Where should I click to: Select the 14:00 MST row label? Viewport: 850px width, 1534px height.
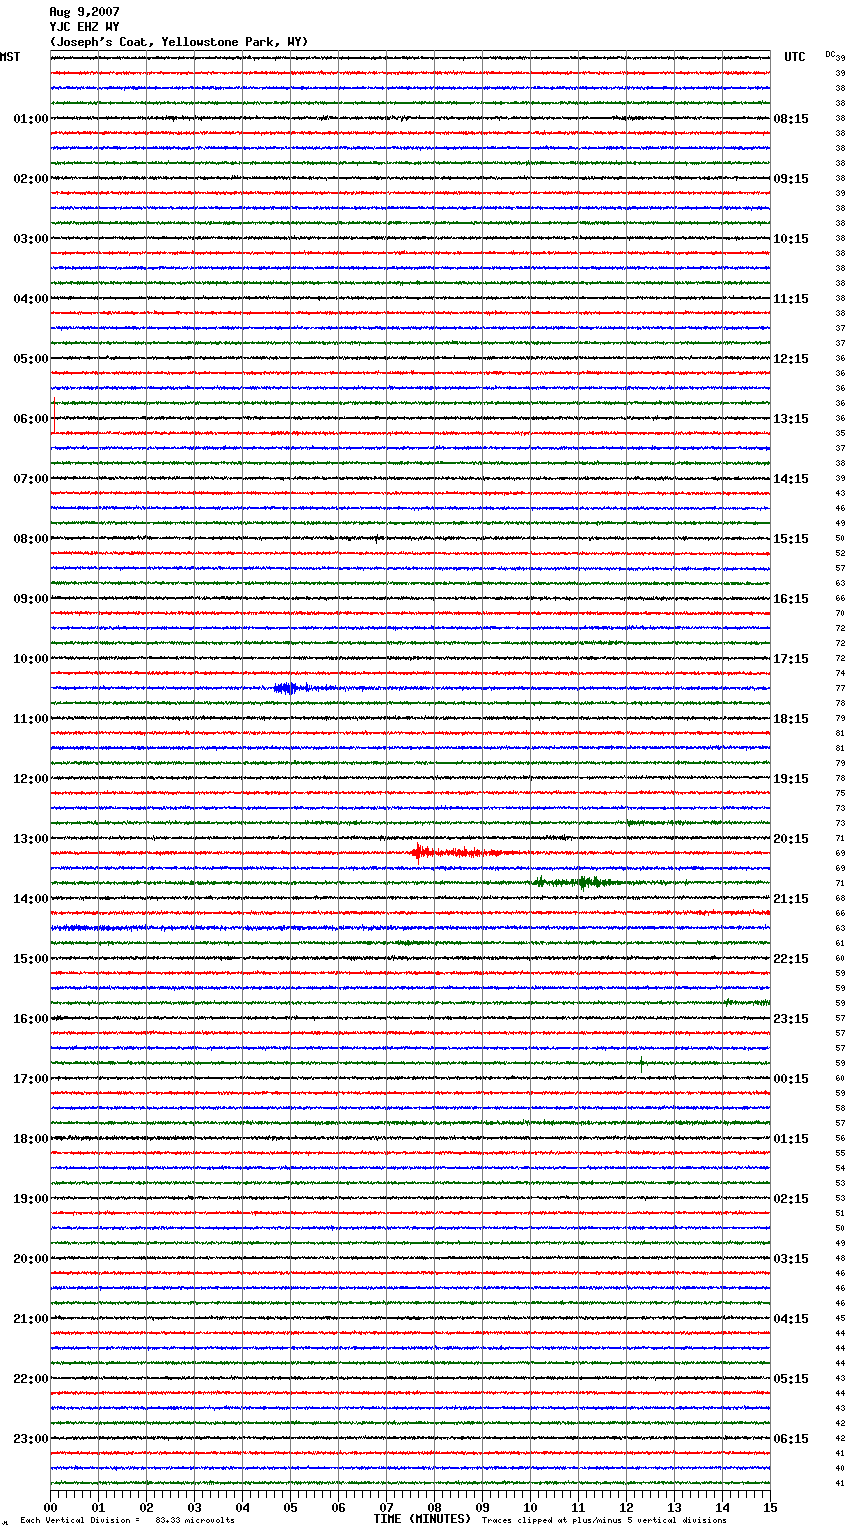pyautogui.click(x=31, y=899)
